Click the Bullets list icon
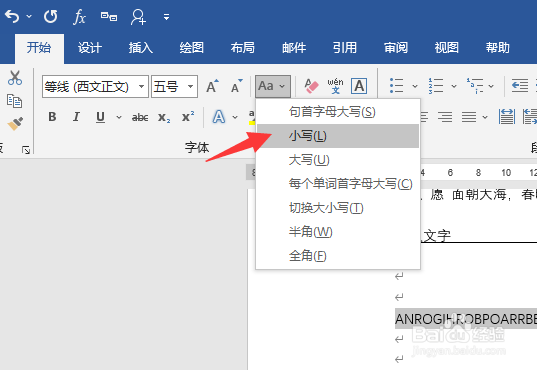 tap(397, 86)
